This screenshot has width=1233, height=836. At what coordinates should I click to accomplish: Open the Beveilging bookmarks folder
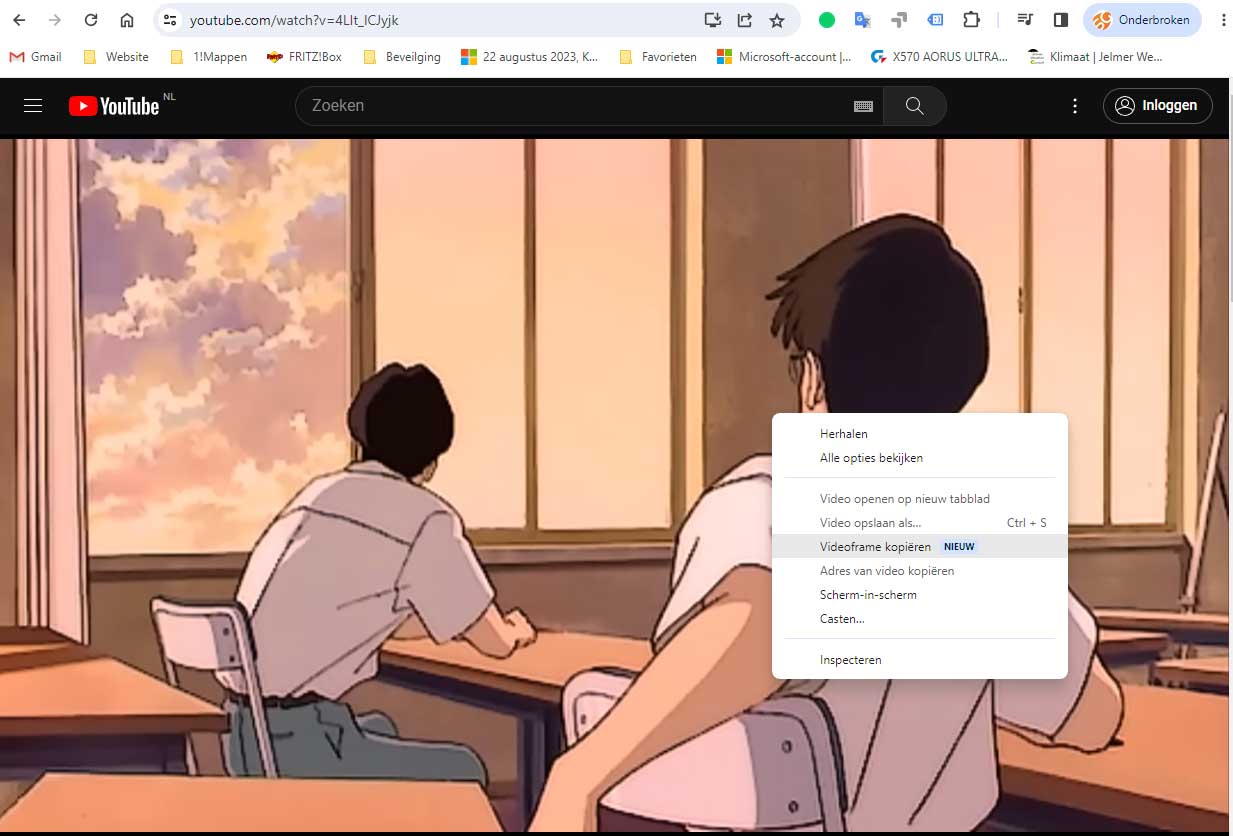pyautogui.click(x=402, y=57)
